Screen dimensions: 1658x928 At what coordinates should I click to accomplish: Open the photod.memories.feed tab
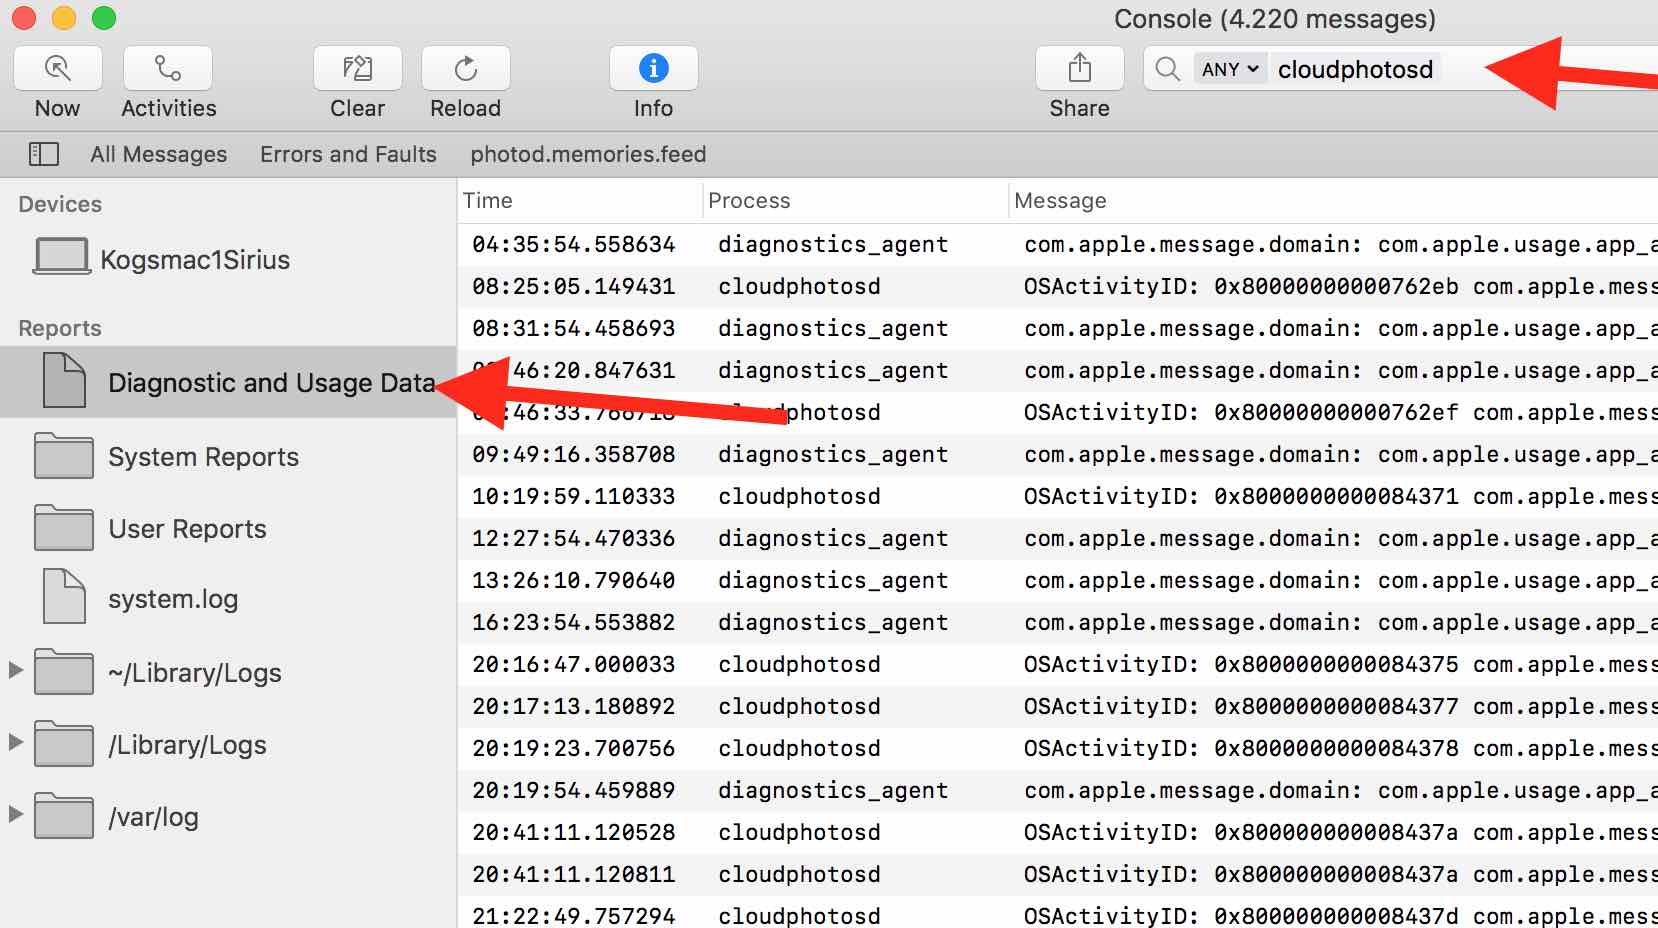(588, 154)
